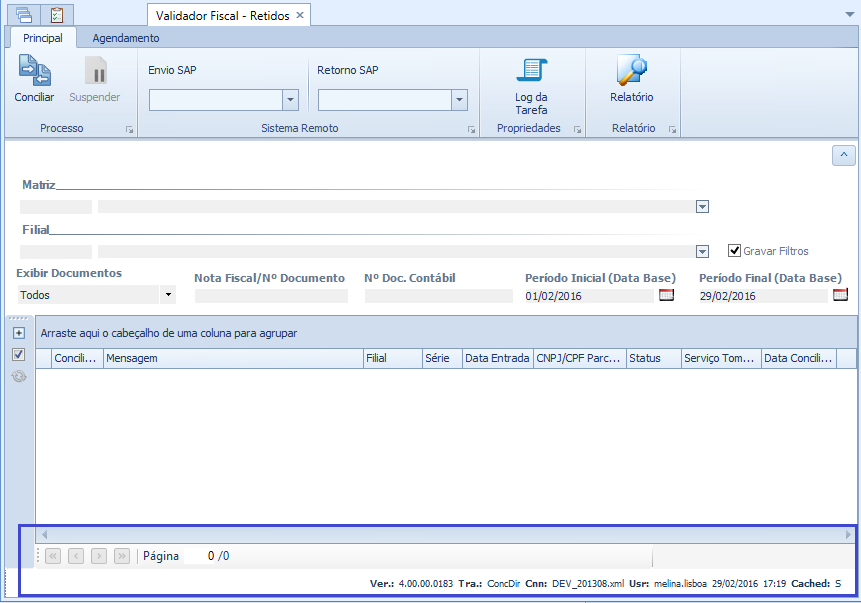Screen dimensions: 861x603
Task: Switch to the Agendamento tab
Action: pyautogui.click(x=125, y=38)
